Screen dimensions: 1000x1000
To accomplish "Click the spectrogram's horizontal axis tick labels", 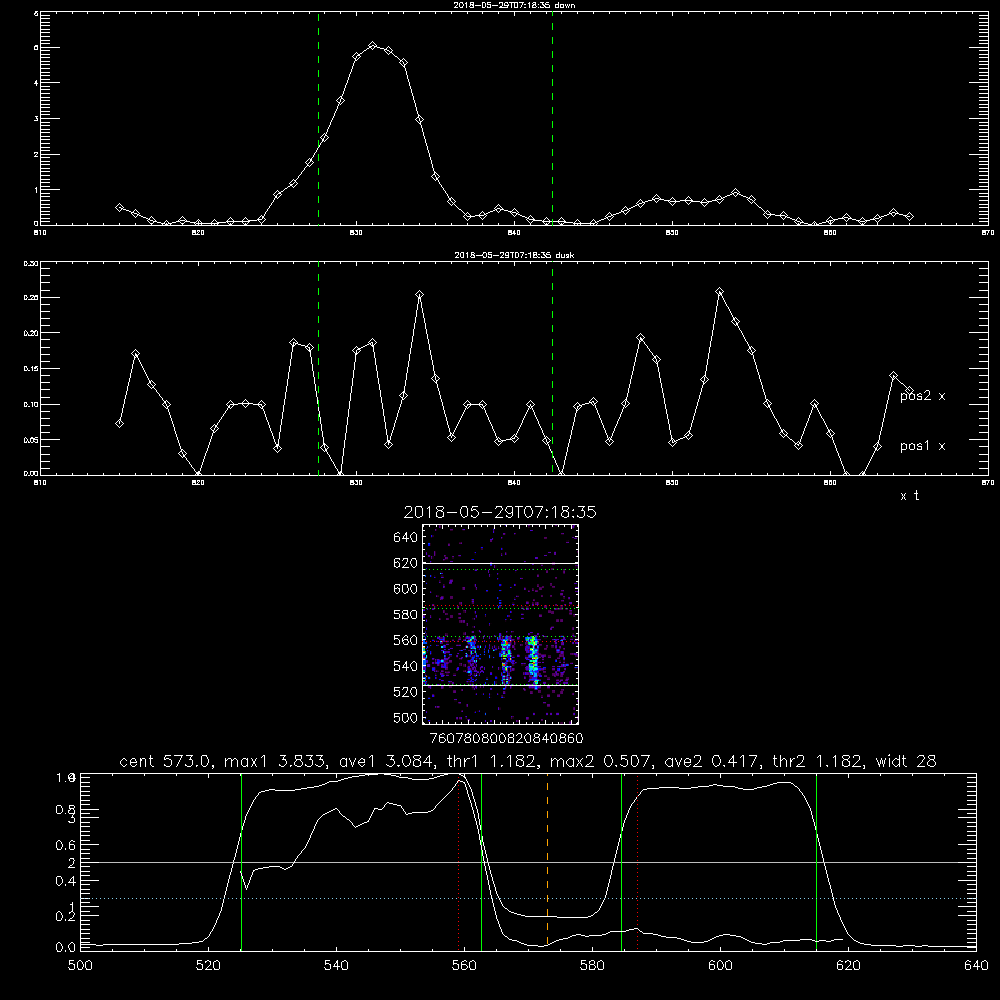I will [506, 738].
